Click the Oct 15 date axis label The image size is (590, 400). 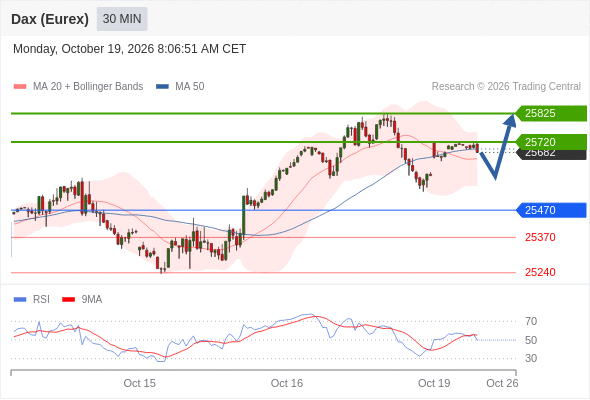coord(139,383)
